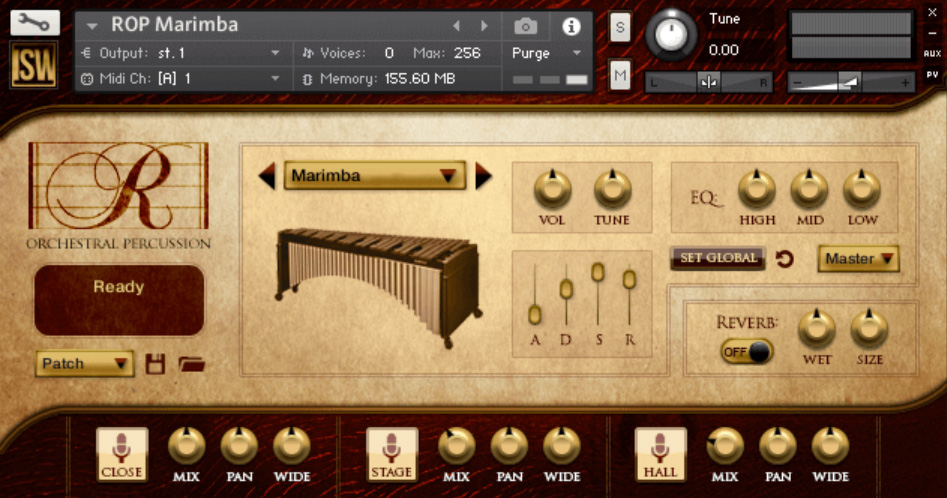Click the Tune value 0.00
The image size is (947, 498).
724,50
